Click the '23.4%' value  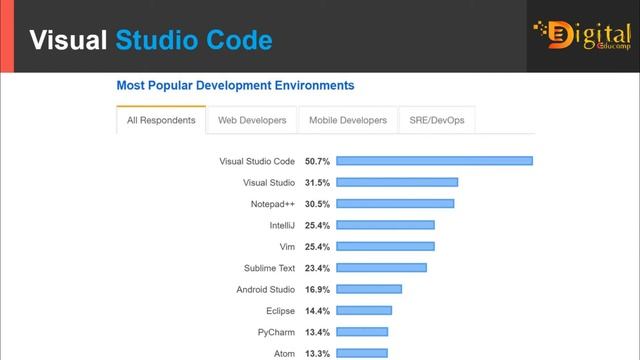[317, 268]
